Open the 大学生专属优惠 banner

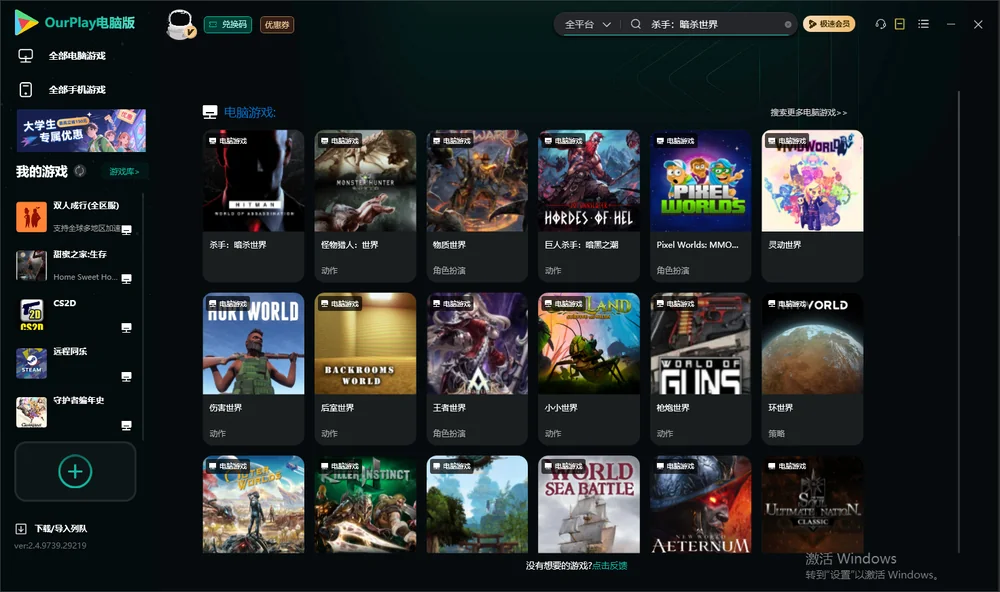point(81,130)
